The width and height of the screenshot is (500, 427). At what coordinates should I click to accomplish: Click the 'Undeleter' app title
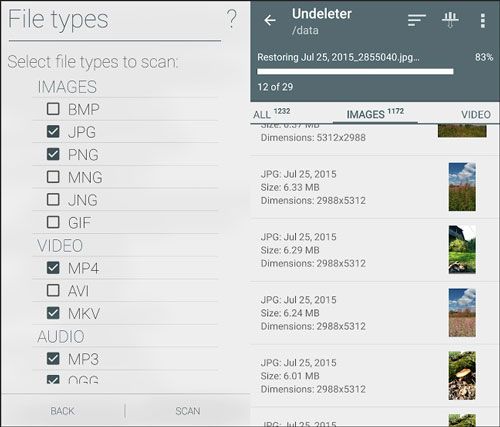322,14
